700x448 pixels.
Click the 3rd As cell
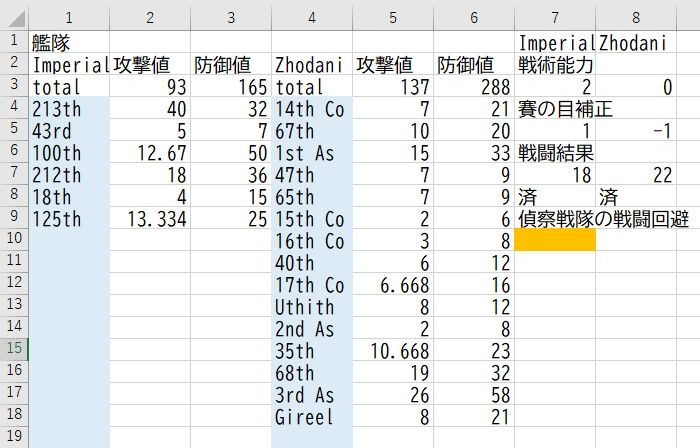point(312,394)
